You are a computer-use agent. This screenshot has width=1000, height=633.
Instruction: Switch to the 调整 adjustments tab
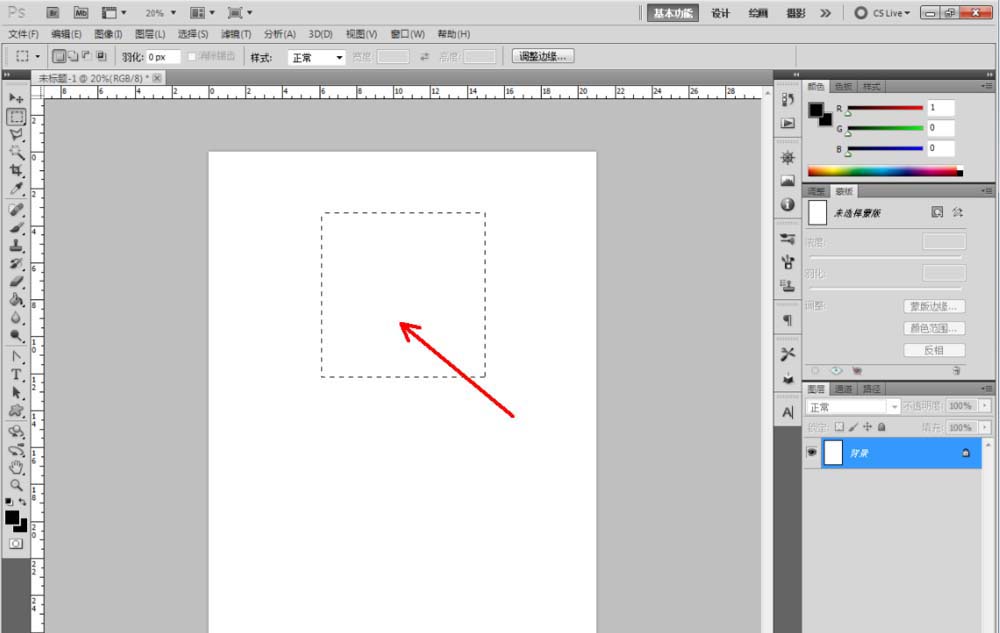click(x=816, y=191)
